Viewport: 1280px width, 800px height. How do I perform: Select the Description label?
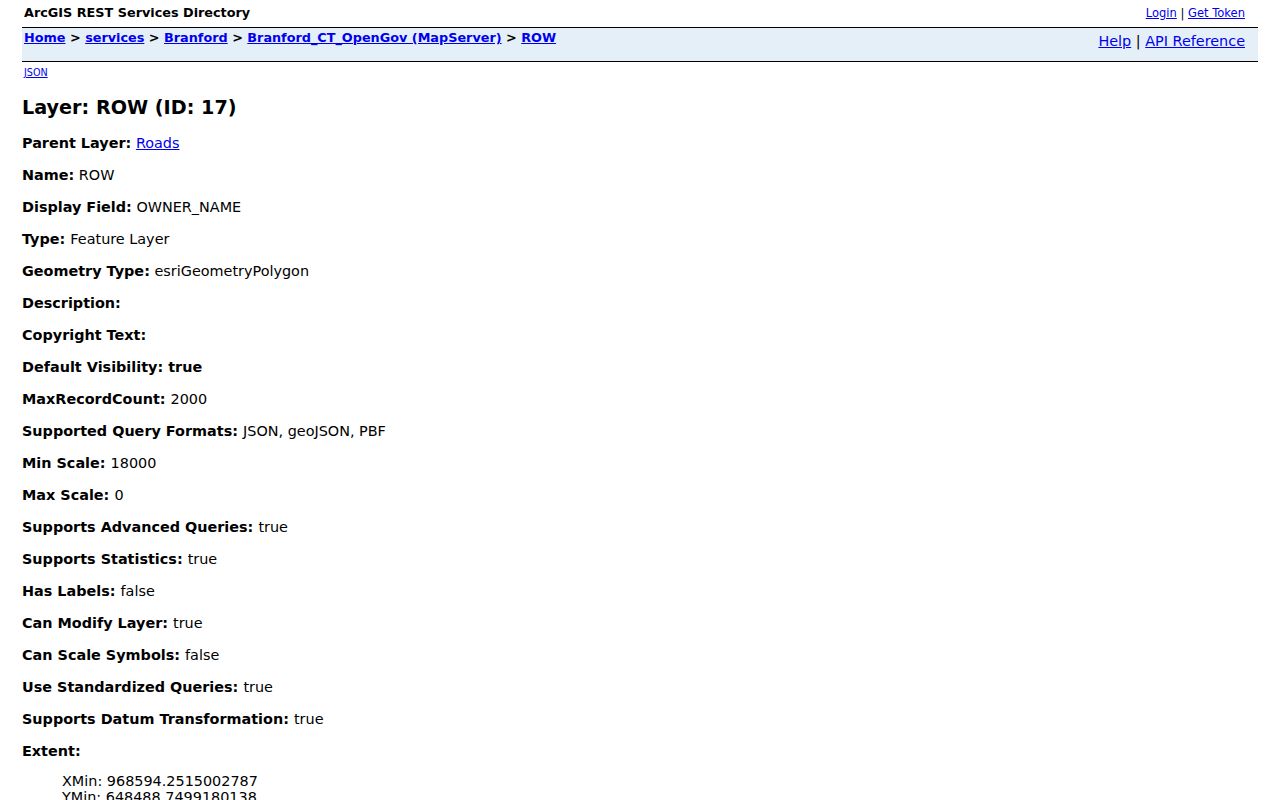71,303
